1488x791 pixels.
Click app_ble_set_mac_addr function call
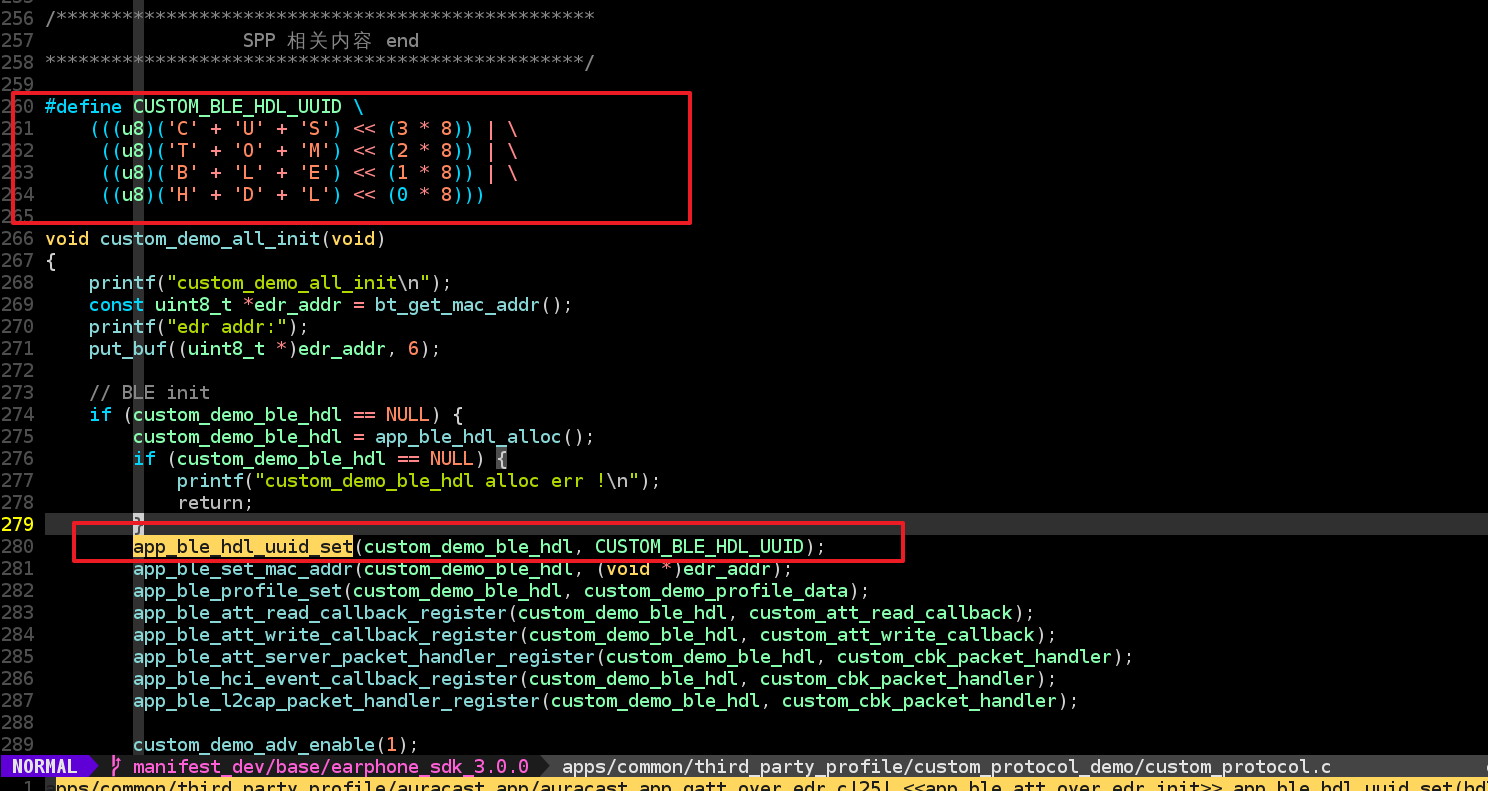(x=243, y=568)
